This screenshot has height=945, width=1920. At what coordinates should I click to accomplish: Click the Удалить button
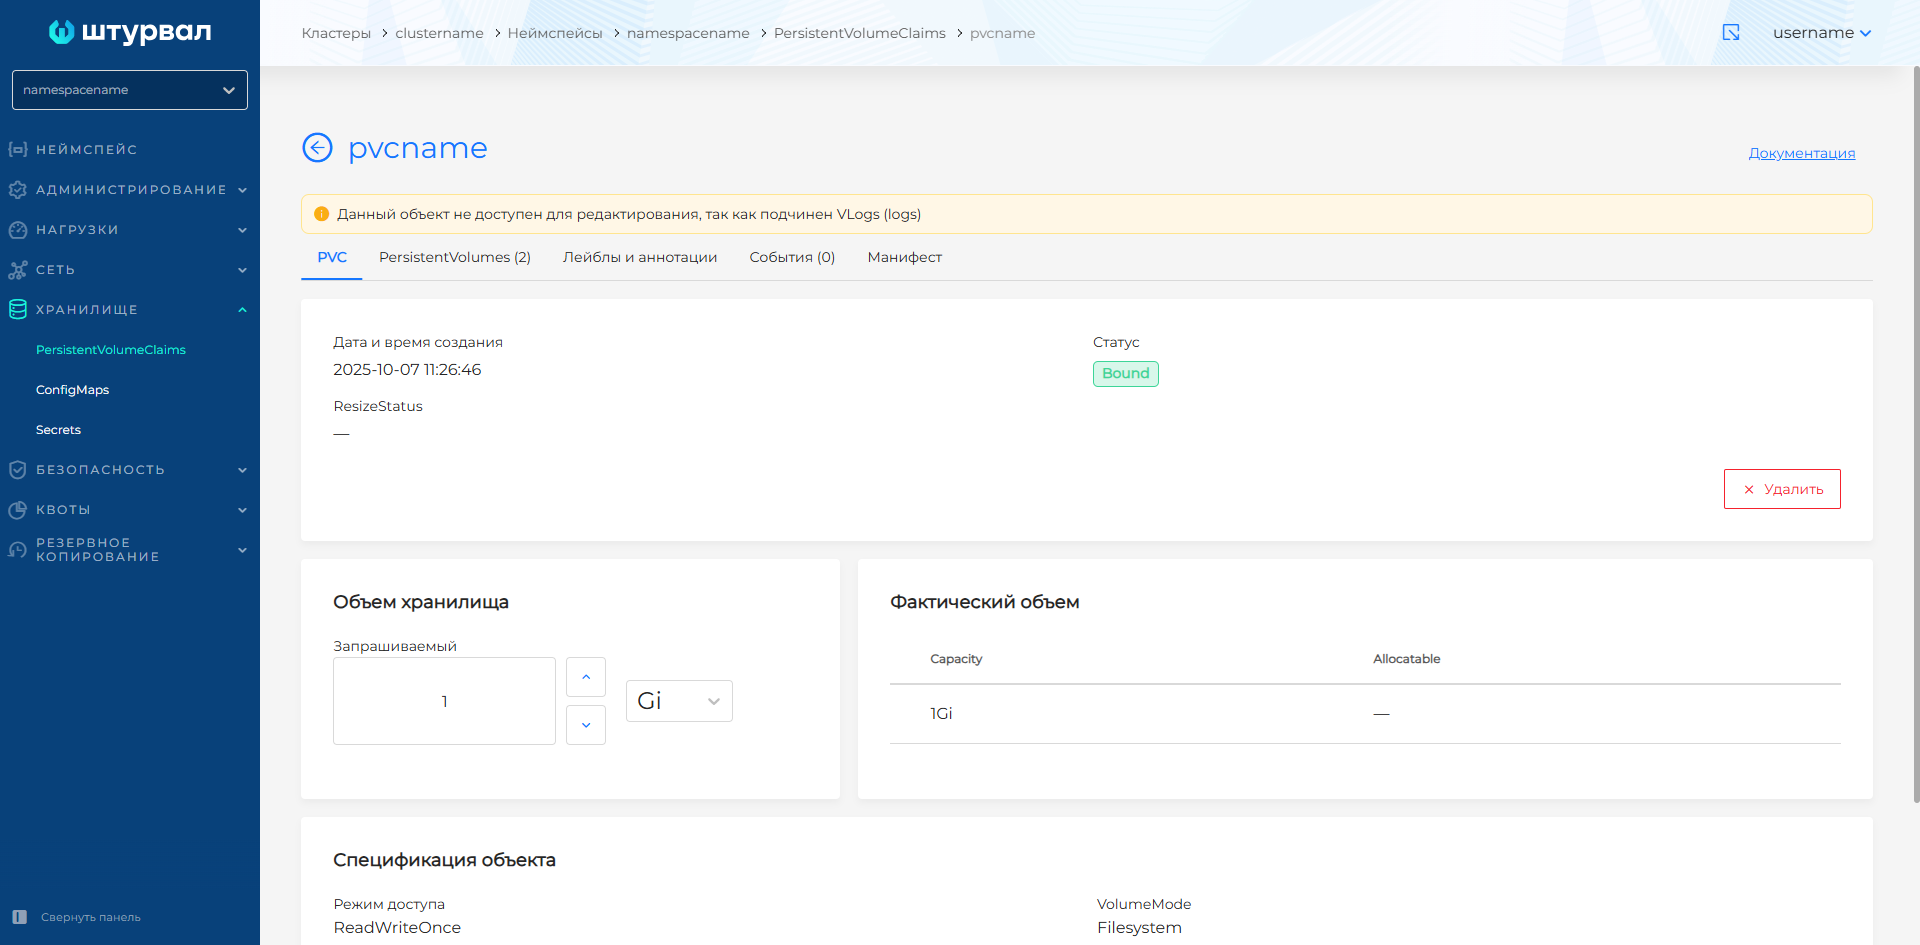pyautogui.click(x=1782, y=489)
